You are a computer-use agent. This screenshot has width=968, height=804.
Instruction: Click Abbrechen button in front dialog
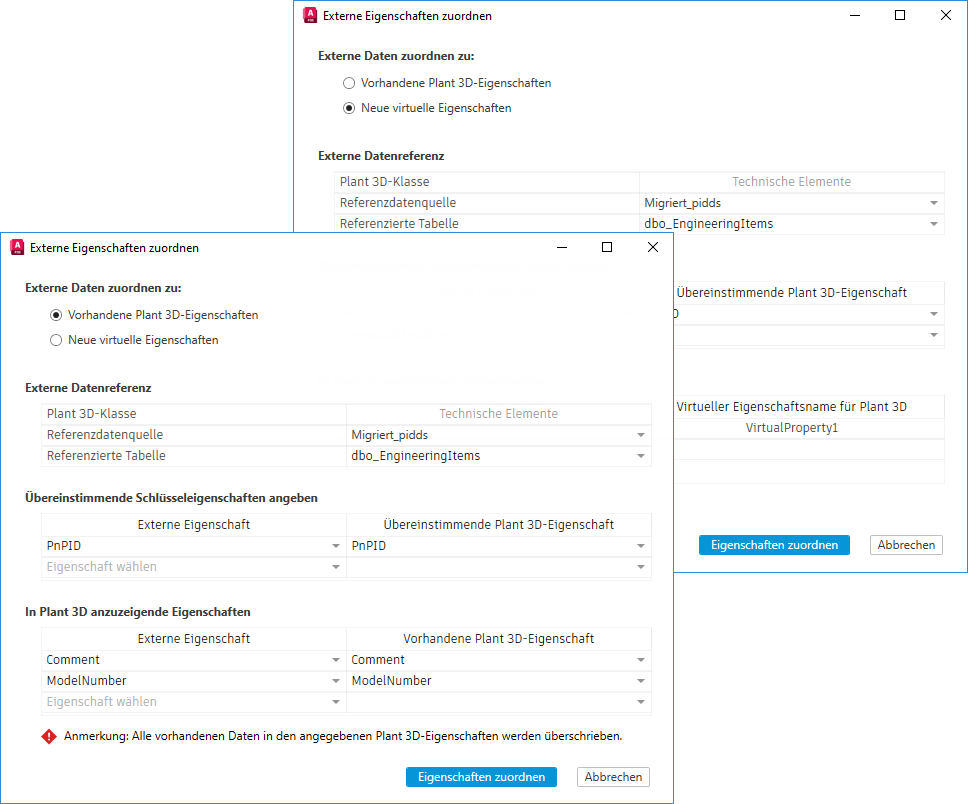click(613, 777)
